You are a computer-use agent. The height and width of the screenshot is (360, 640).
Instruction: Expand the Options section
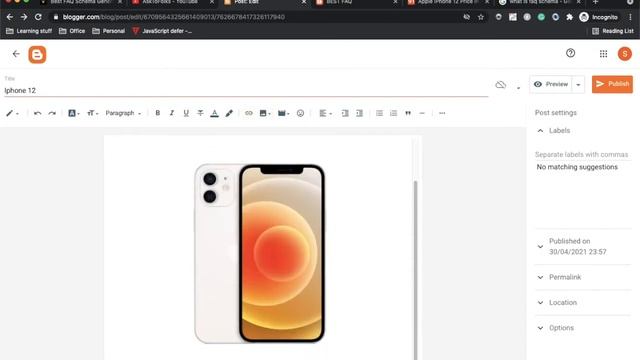[540, 328]
